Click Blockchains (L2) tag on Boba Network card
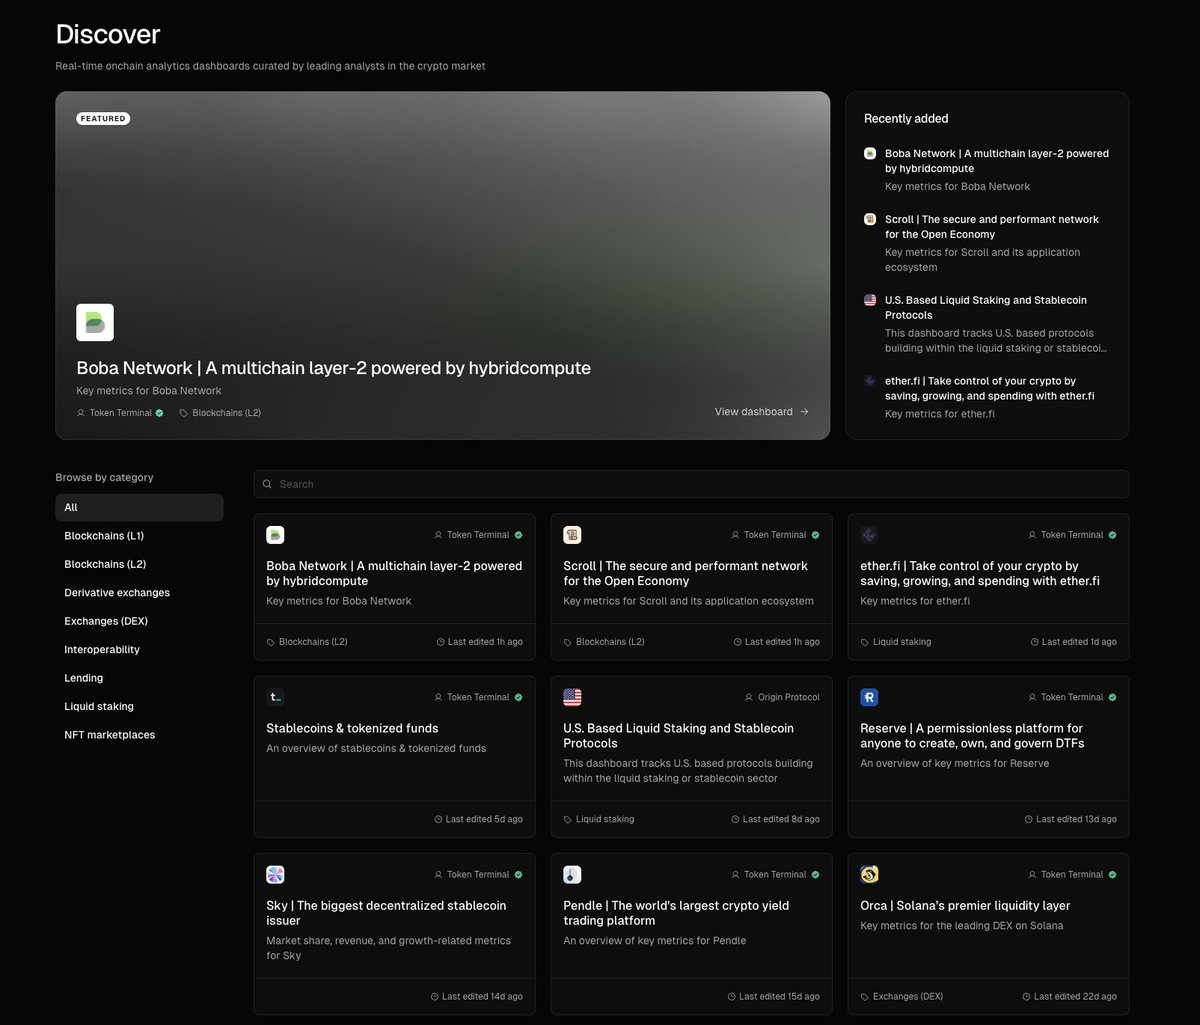Image resolution: width=1200 pixels, height=1025 pixels. 313,642
